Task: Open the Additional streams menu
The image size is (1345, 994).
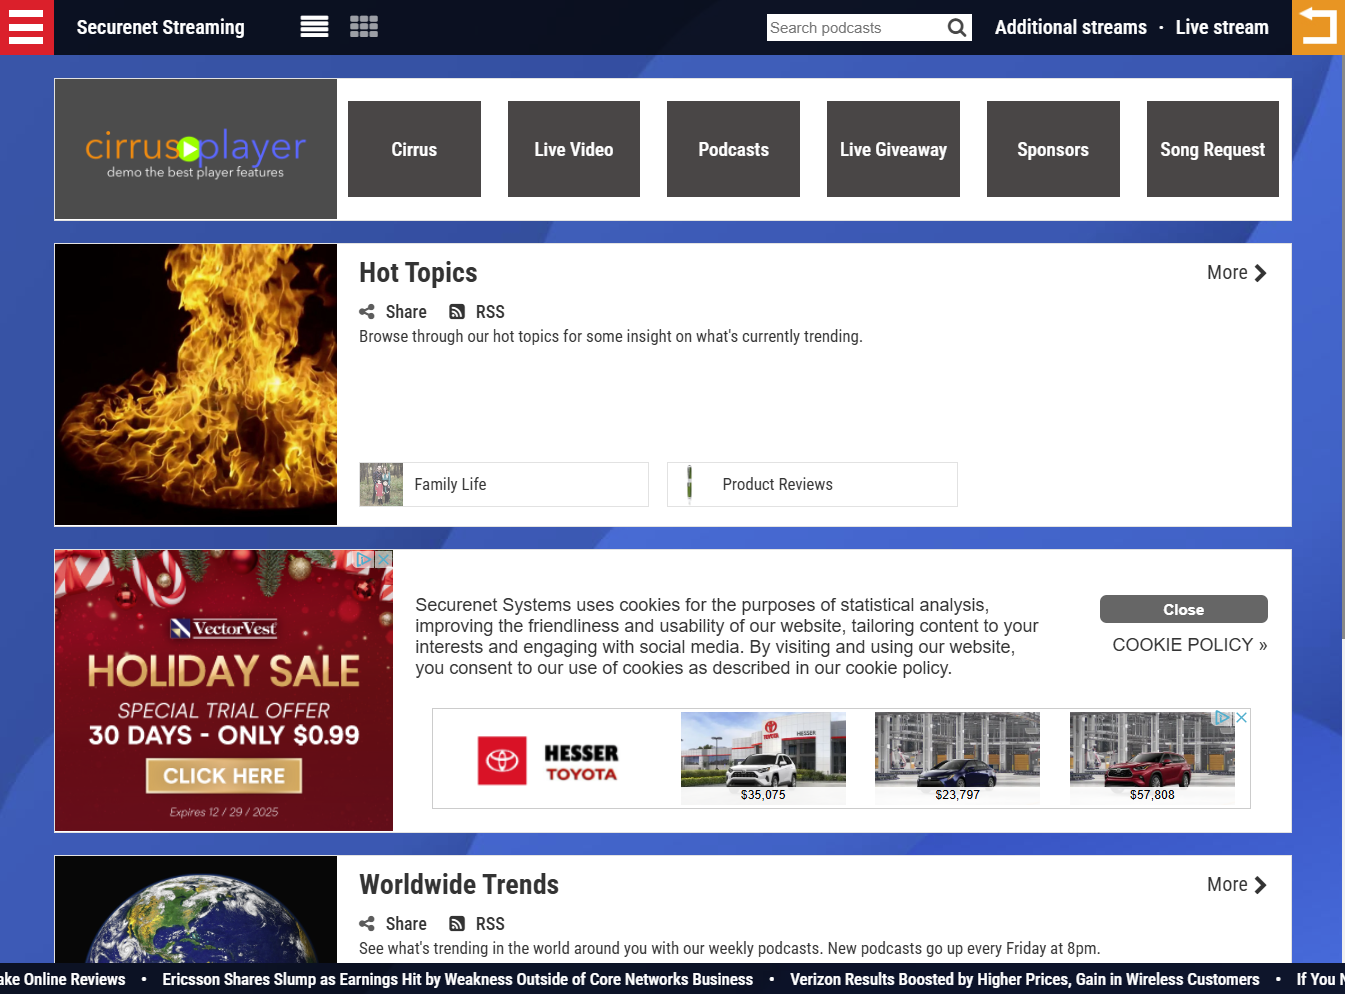Action: (1070, 28)
